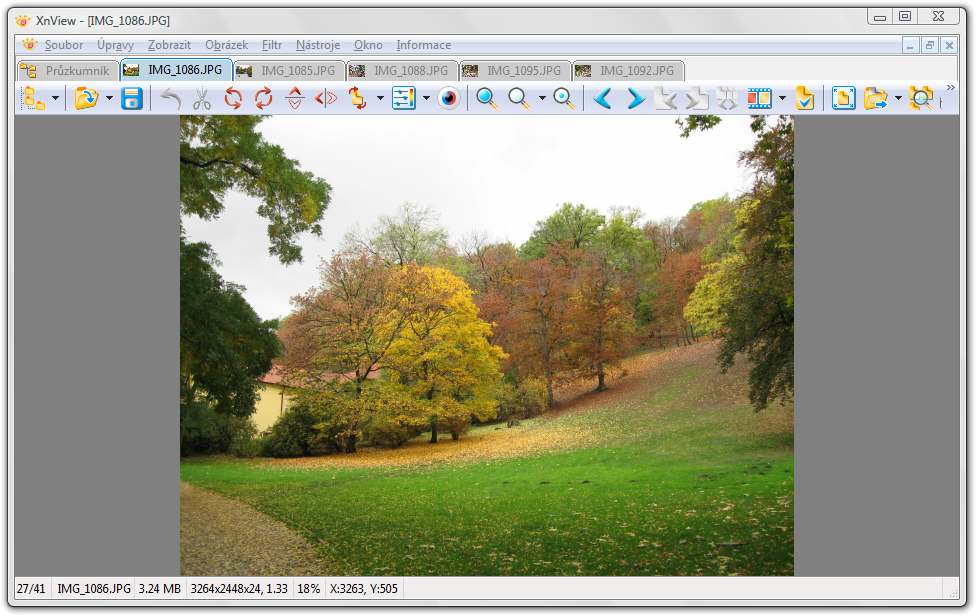Flip the image vertically
The image size is (976, 616).
[295, 98]
